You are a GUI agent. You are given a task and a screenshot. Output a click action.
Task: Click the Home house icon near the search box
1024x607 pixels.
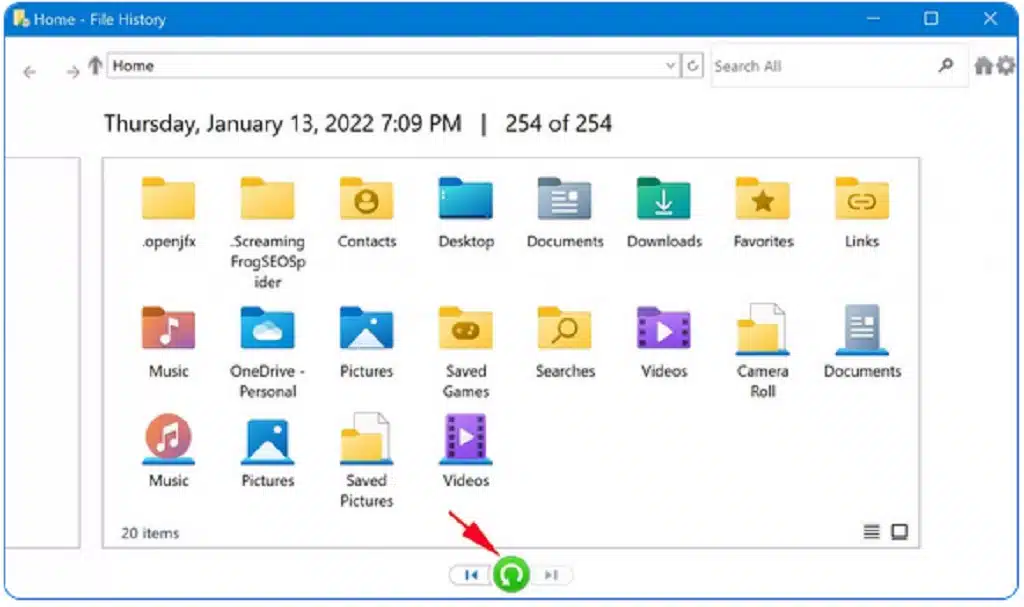pos(984,64)
